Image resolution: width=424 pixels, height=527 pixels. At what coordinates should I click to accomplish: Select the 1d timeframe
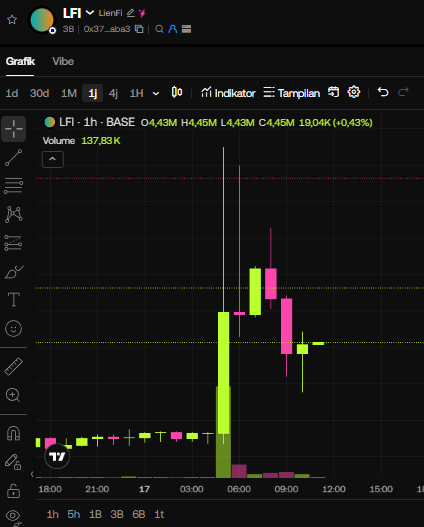click(x=12, y=93)
